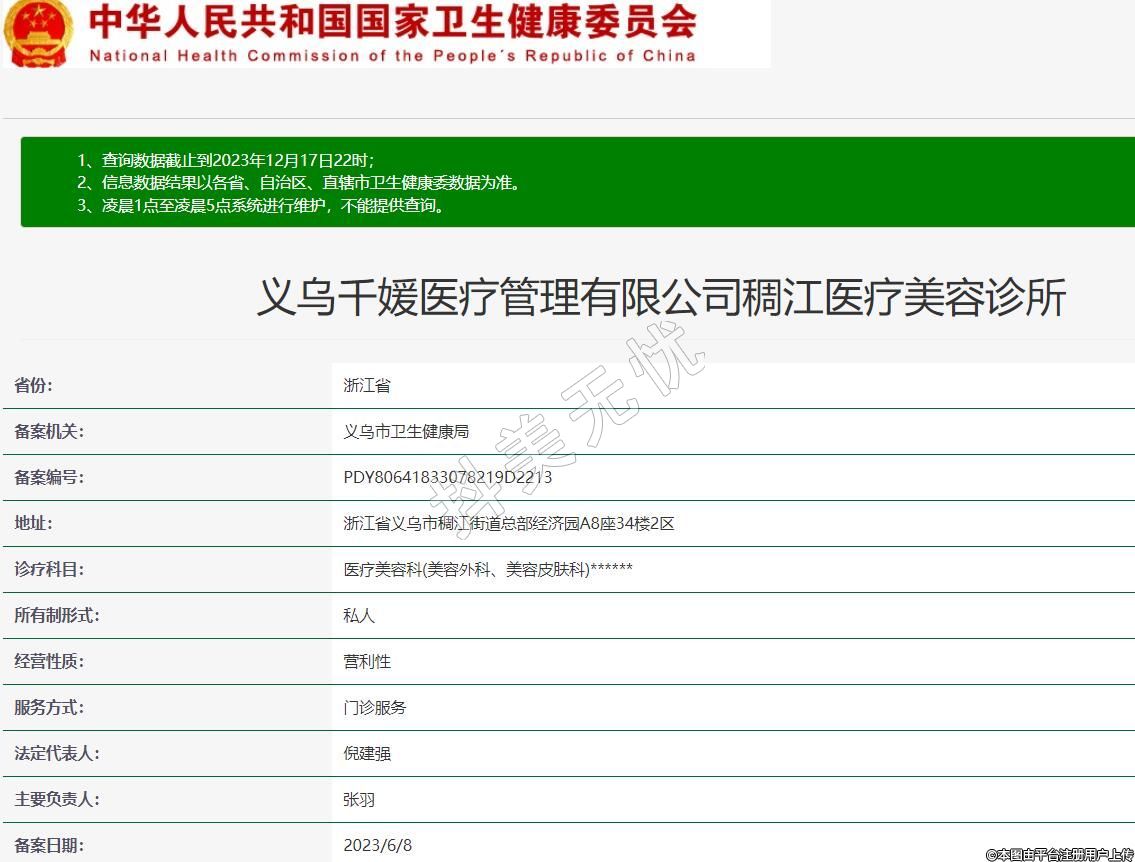The image size is (1135, 862).
Task: Select the medical cosmetology department value
Action: point(487,570)
